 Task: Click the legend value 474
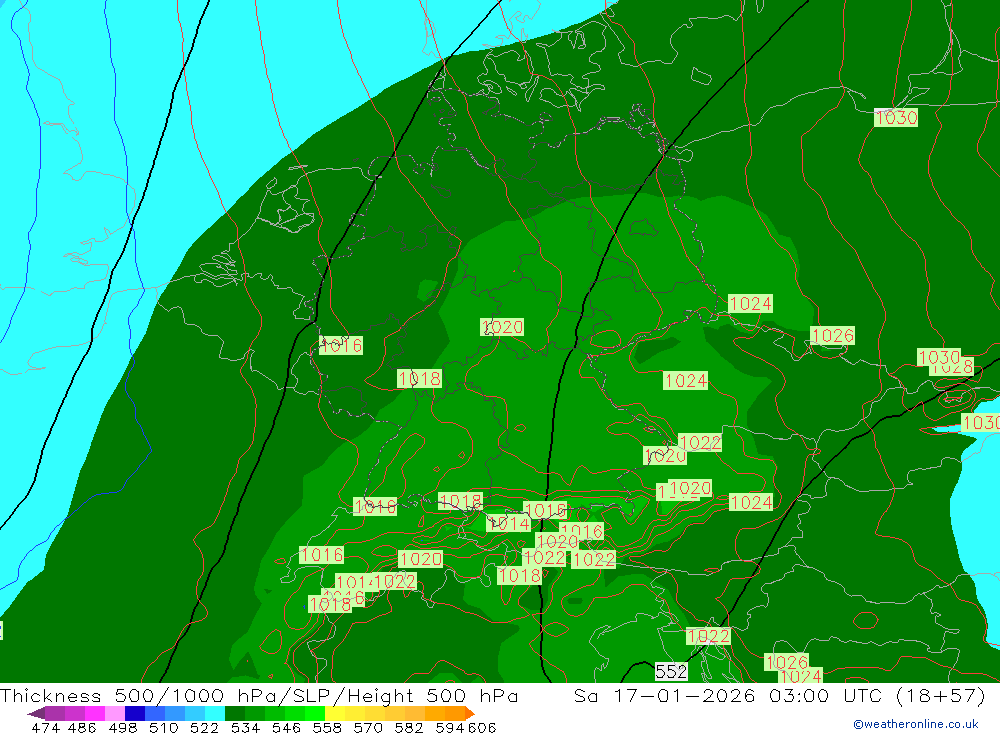[45, 727]
